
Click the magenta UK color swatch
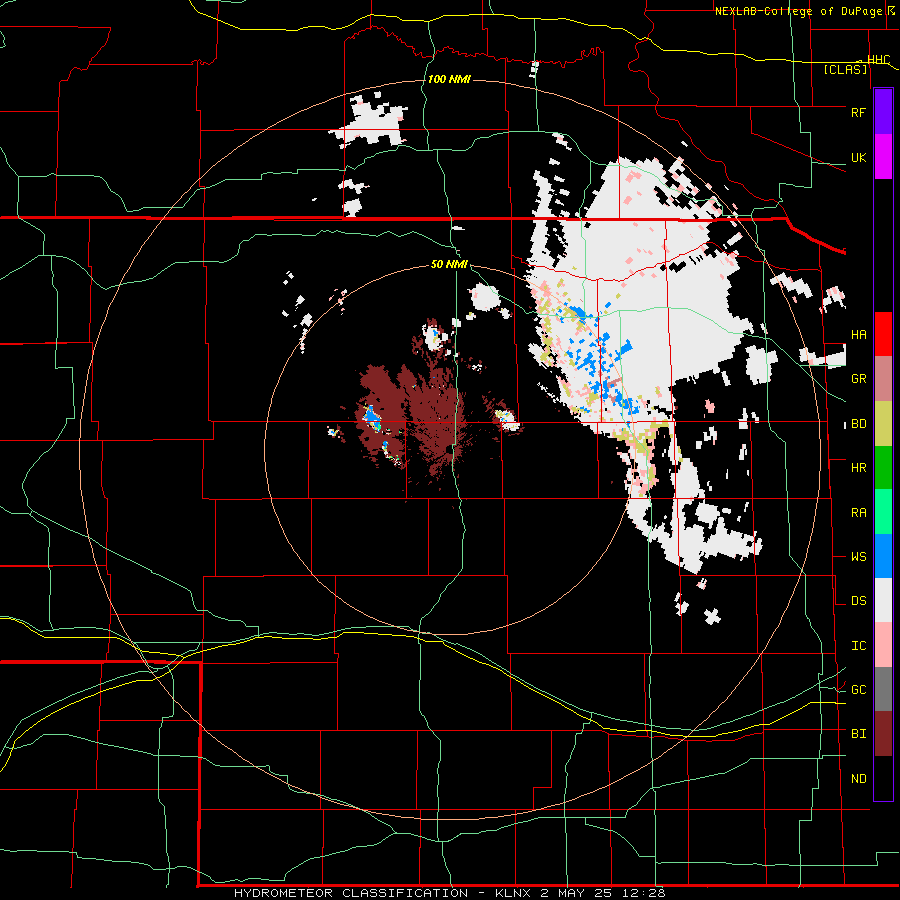(x=883, y=157)
